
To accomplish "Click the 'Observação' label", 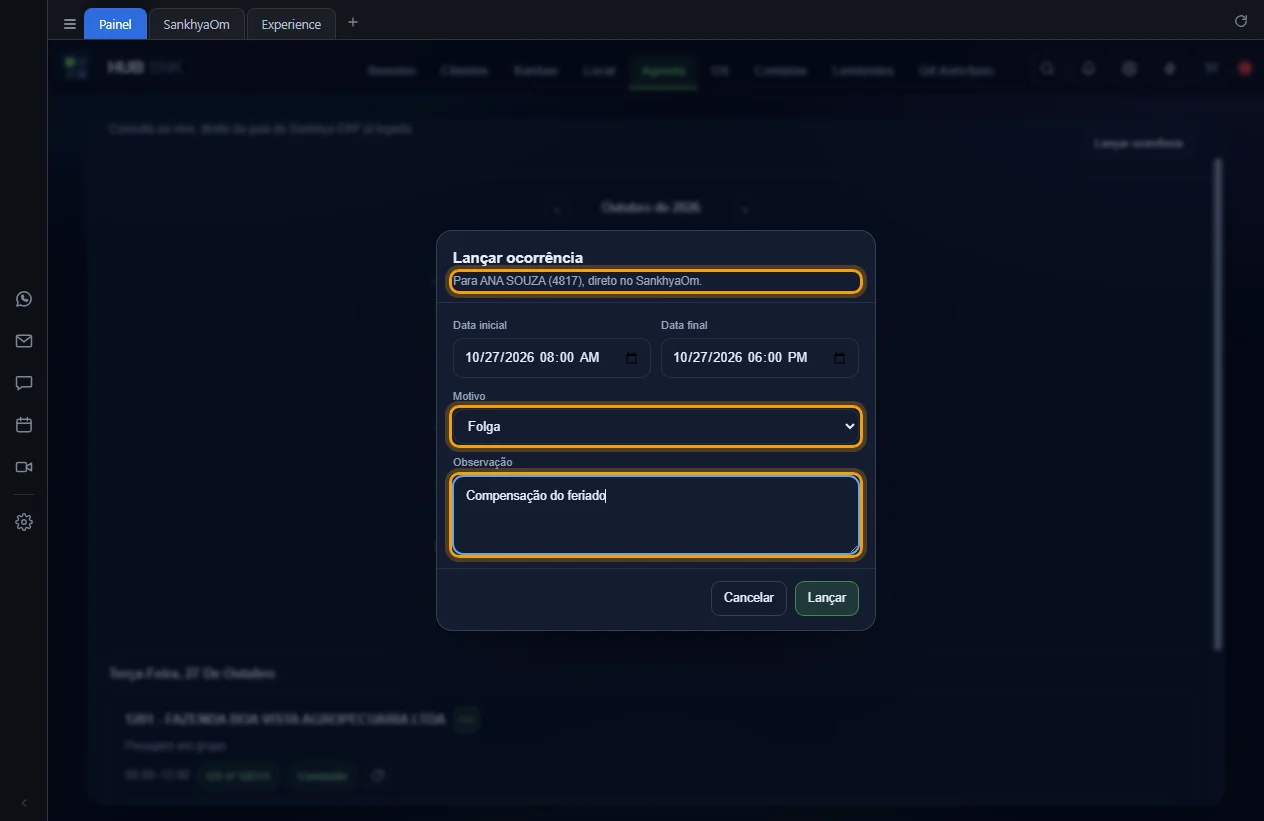I will coord(483,462).
